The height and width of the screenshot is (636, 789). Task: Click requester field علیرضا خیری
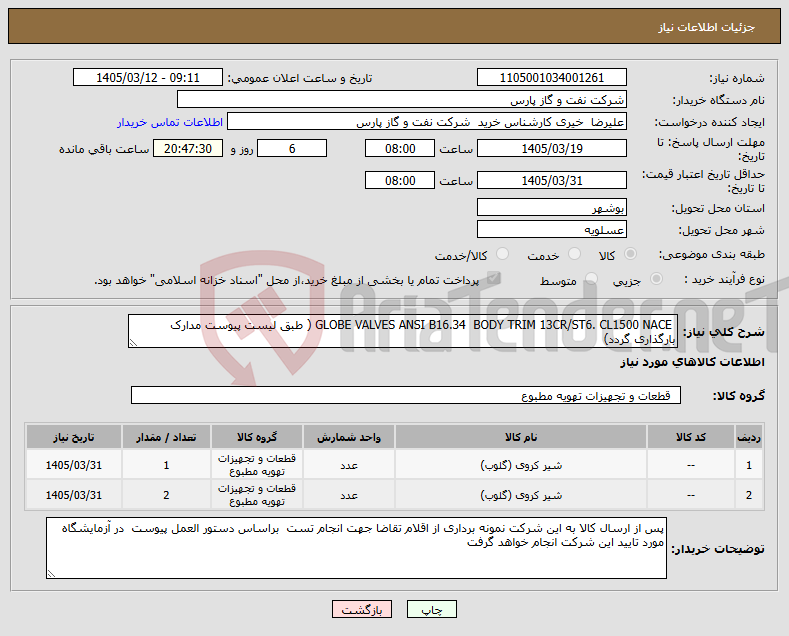point(427,122)
